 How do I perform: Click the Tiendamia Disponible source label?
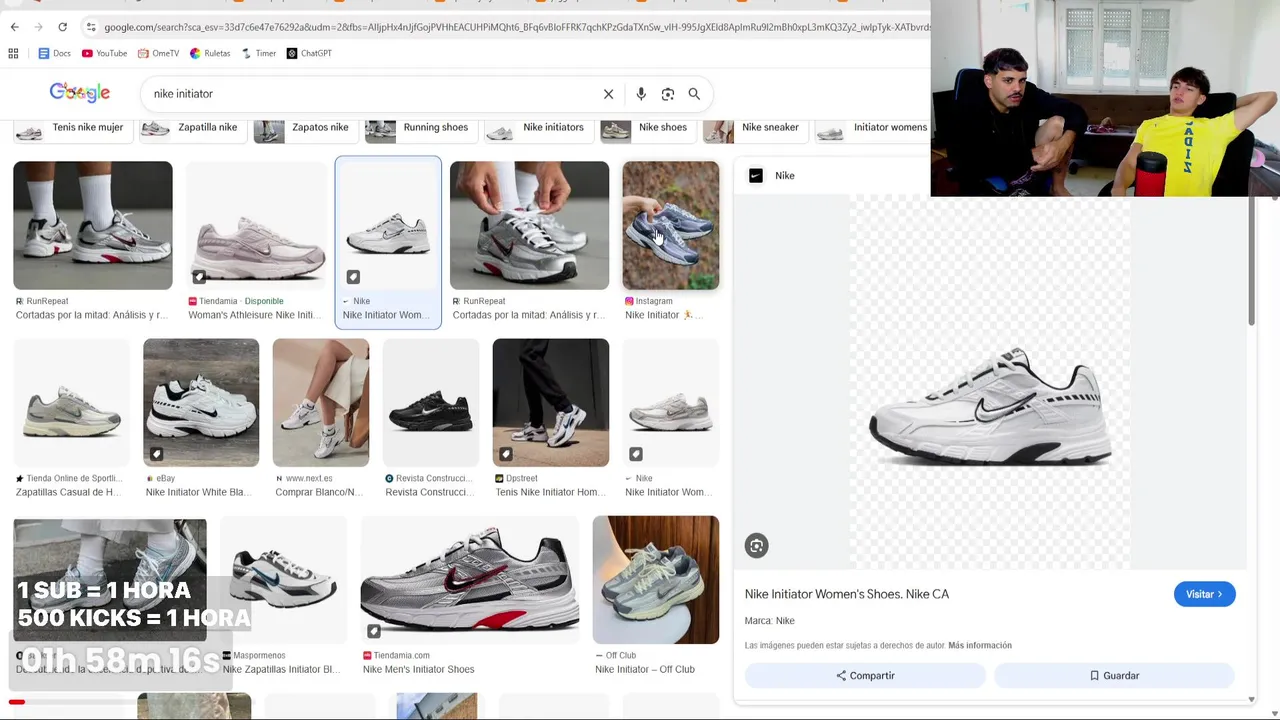236,301
